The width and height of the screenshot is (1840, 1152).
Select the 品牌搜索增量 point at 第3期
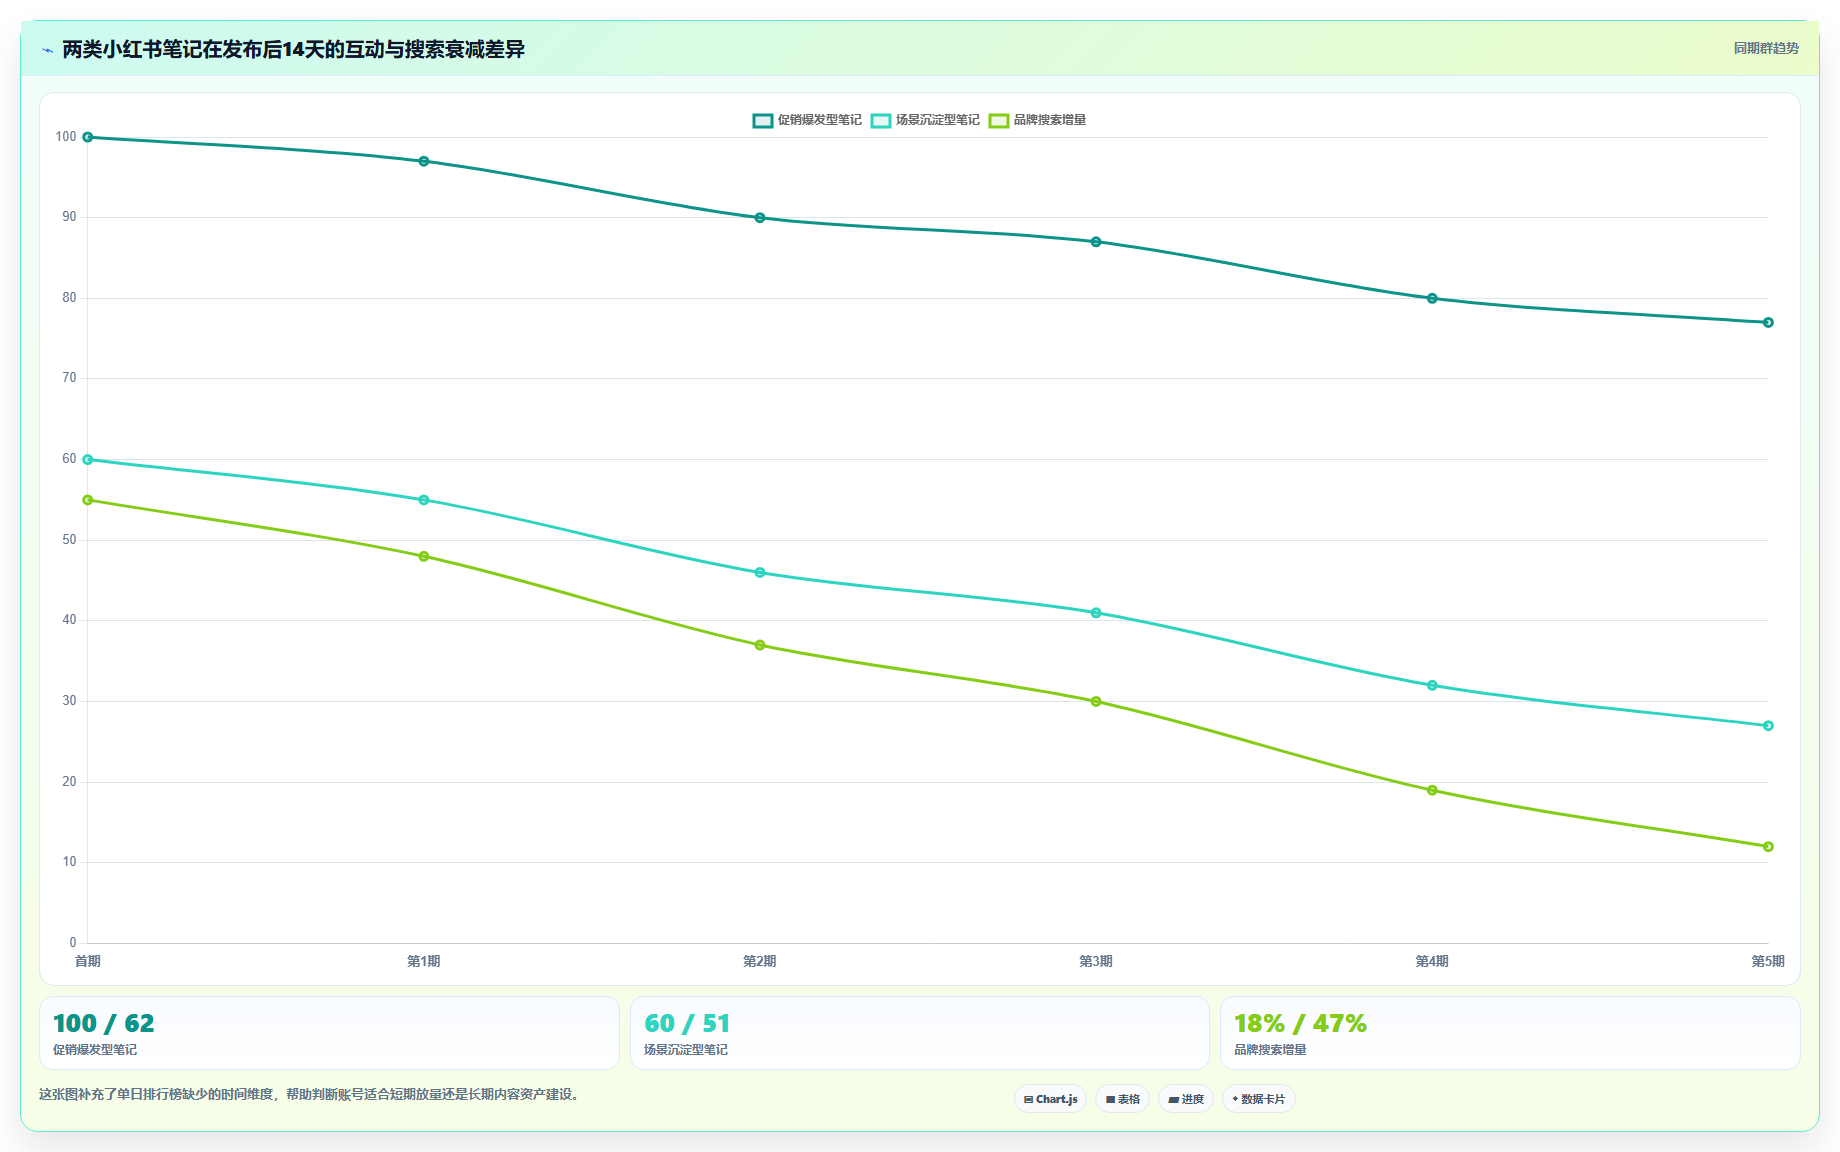point(1096,702)
